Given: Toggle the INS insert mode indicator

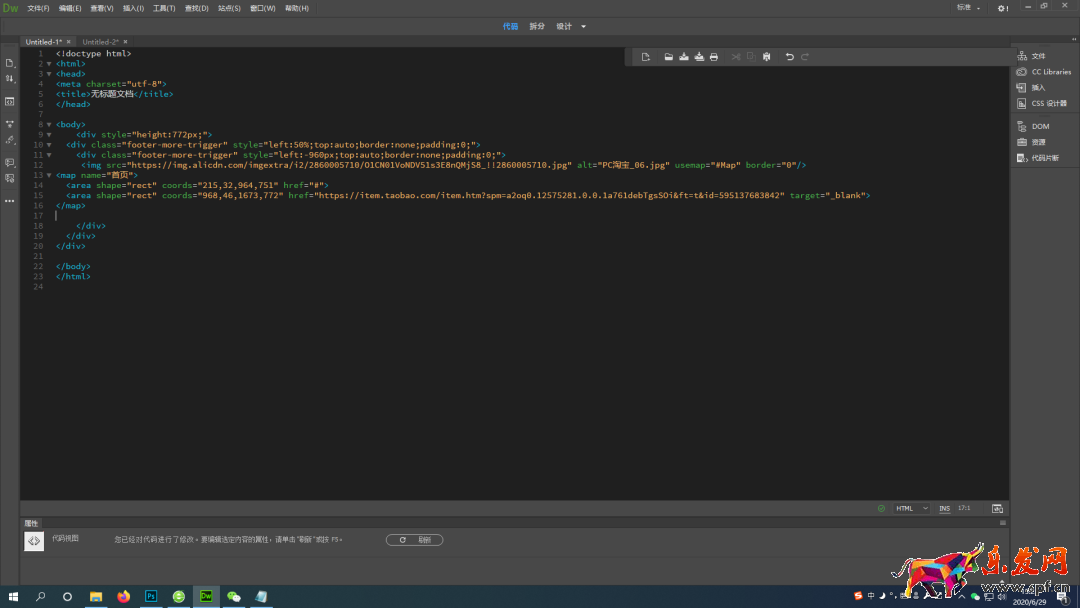Looking at the screenshot, I should click(944, 508).
